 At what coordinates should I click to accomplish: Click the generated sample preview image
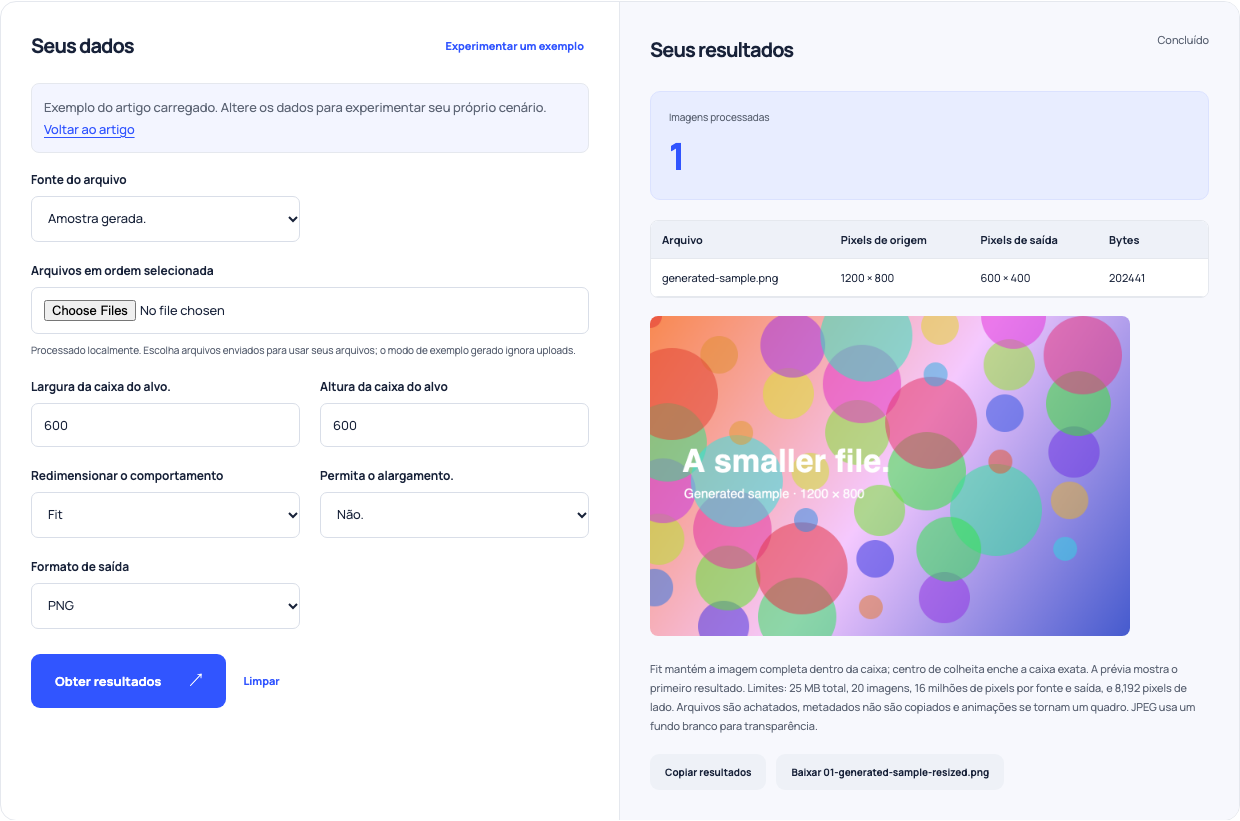coord(890,476)
